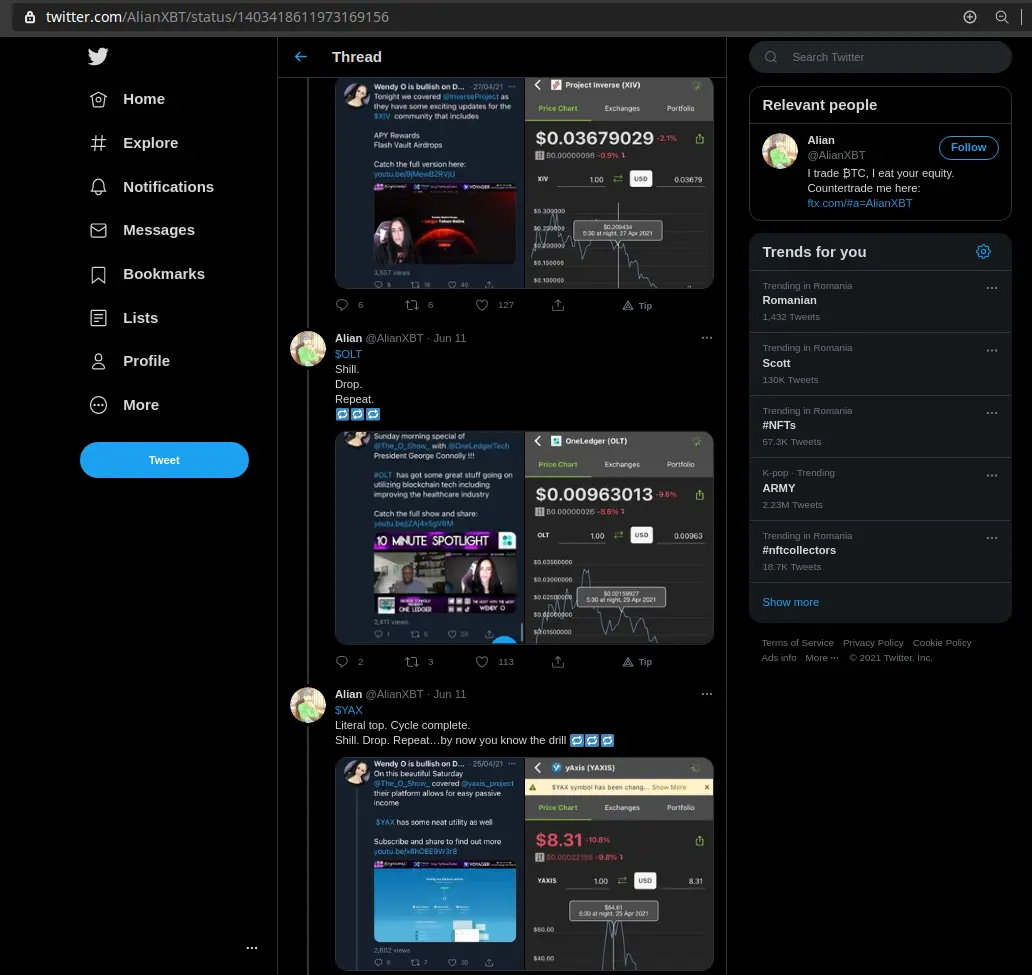Viewport: 1032px width, 975px height.
Task: Open Jun 11 timestamp of $YAX tweet
Action: 450,695
